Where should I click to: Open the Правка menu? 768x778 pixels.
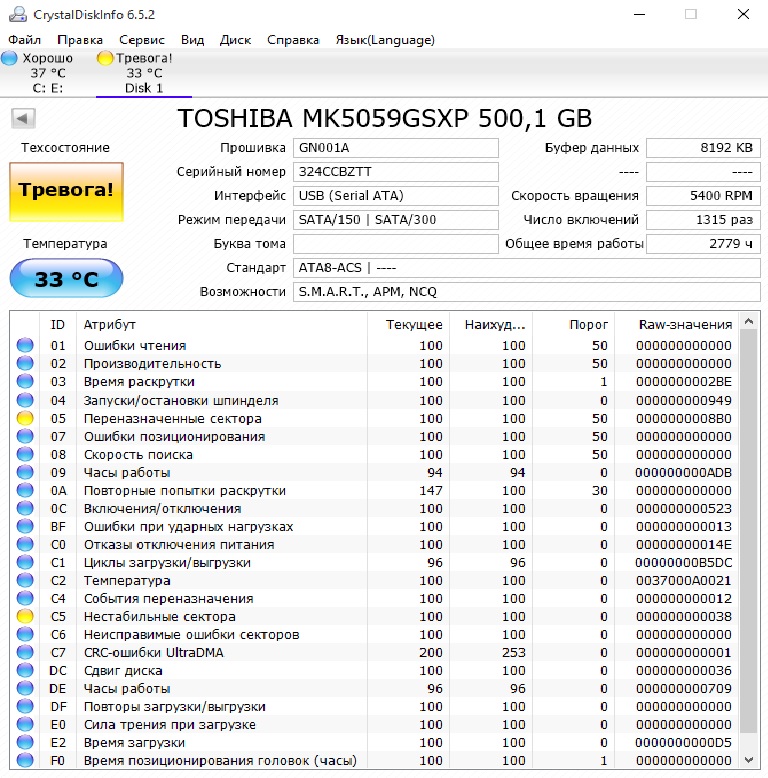(x=80, y=40)
